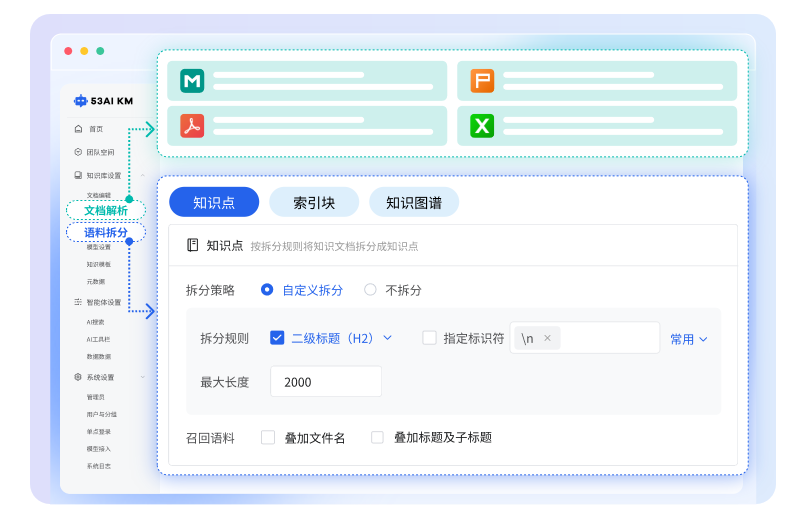Switch to the 知识图谱 tab

[x=414, y=202]
